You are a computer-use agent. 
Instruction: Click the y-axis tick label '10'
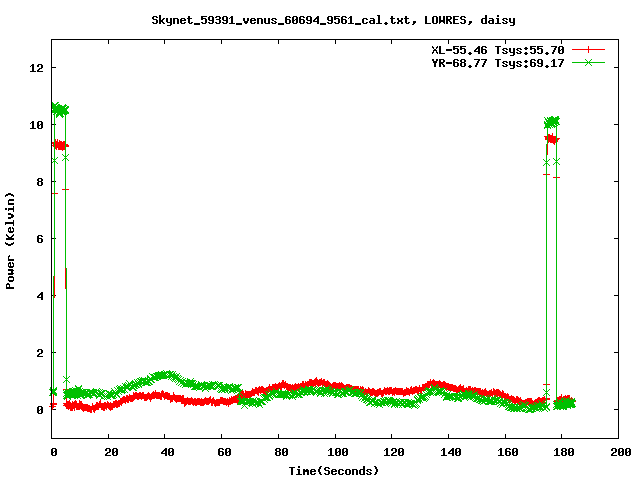tap(36, 125)
